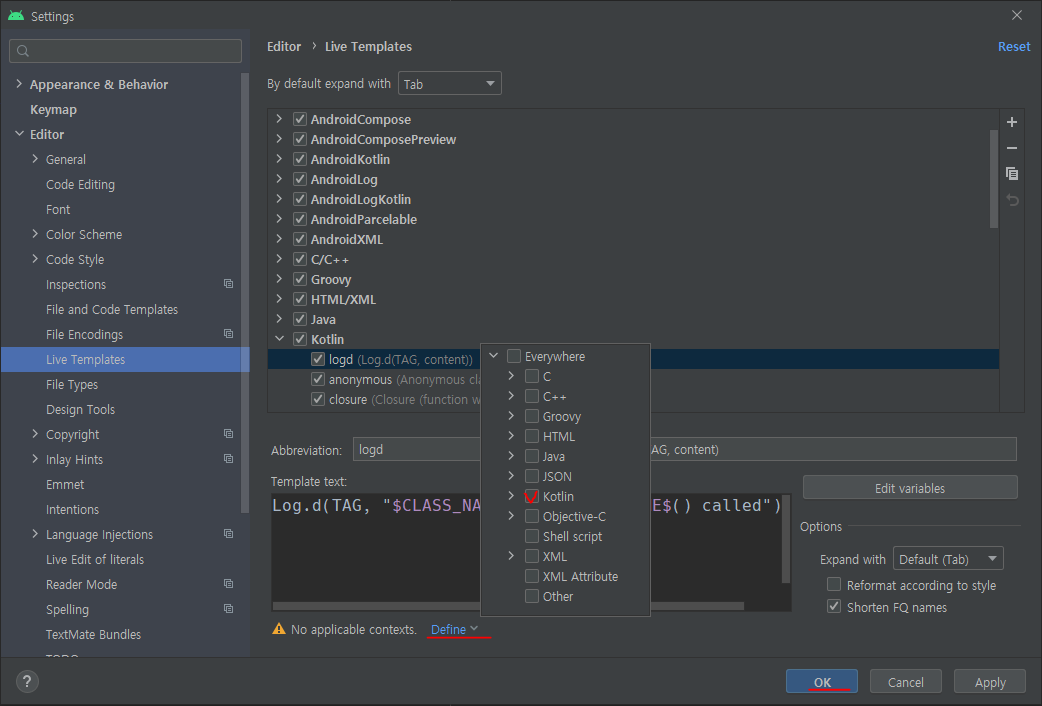Image resolution: width=1042 pixels, height=706 pixels.
Task: Click the Editor breadcrumb link
Action: point(284,47)
